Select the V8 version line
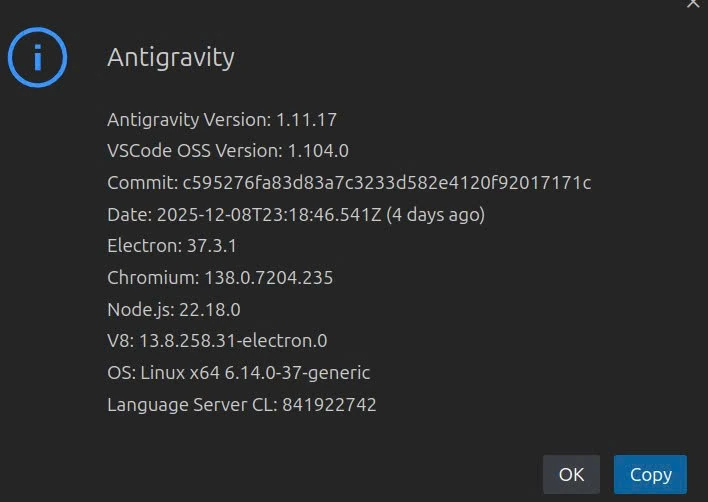 pyautogui.click(x=217, y=340)
